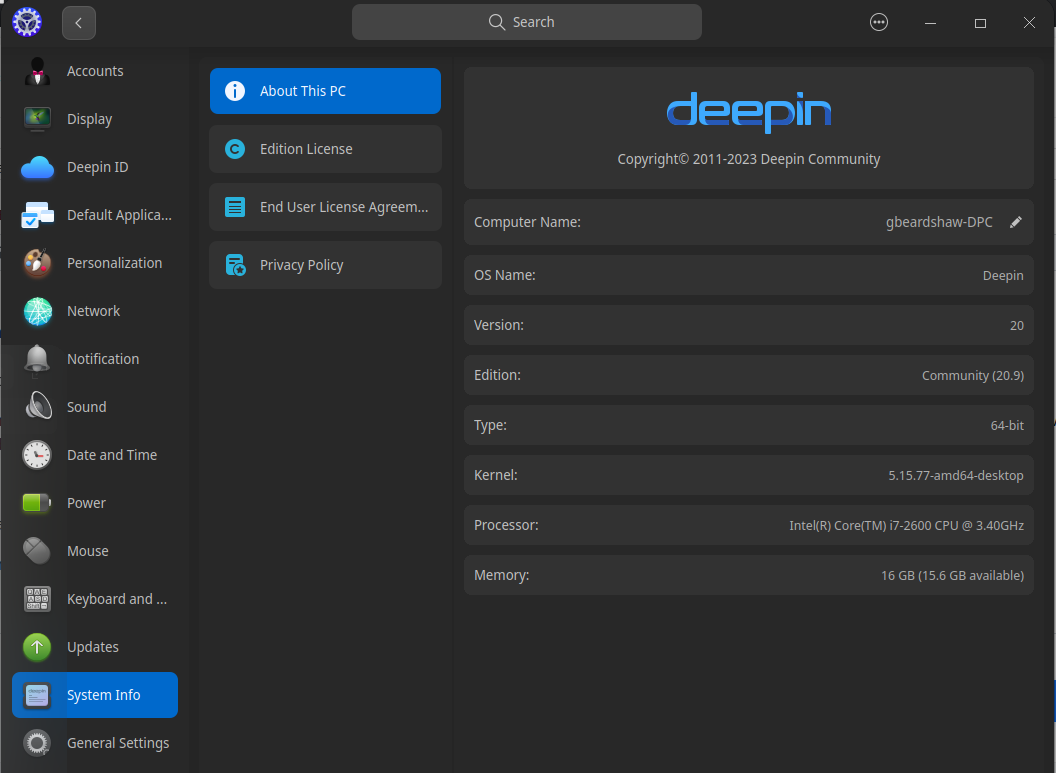The height and width of the screenshot is (773, 1056).
Task: Open the Network globe icon
Action: [38, 311]
